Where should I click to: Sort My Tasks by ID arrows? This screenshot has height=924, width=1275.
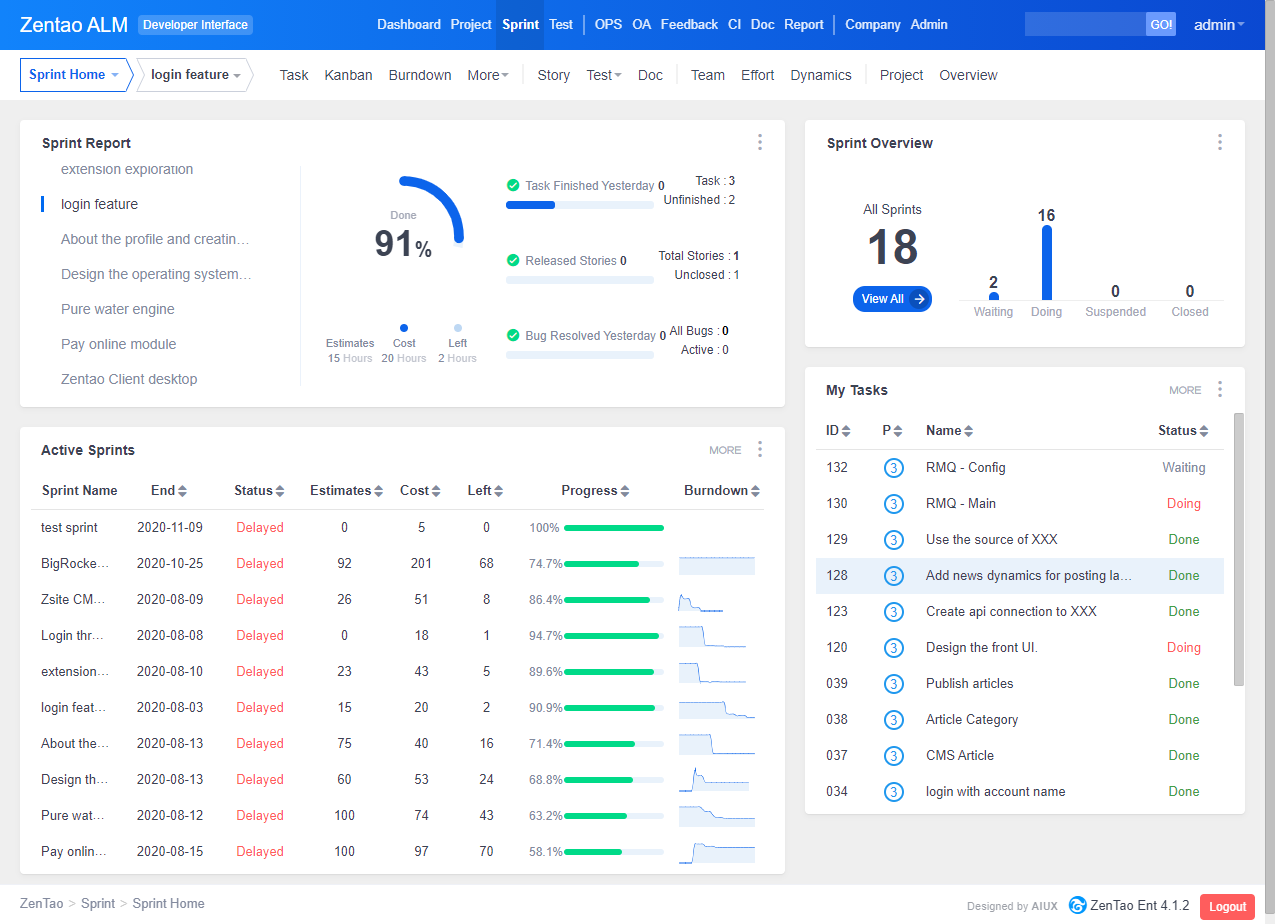846,431
